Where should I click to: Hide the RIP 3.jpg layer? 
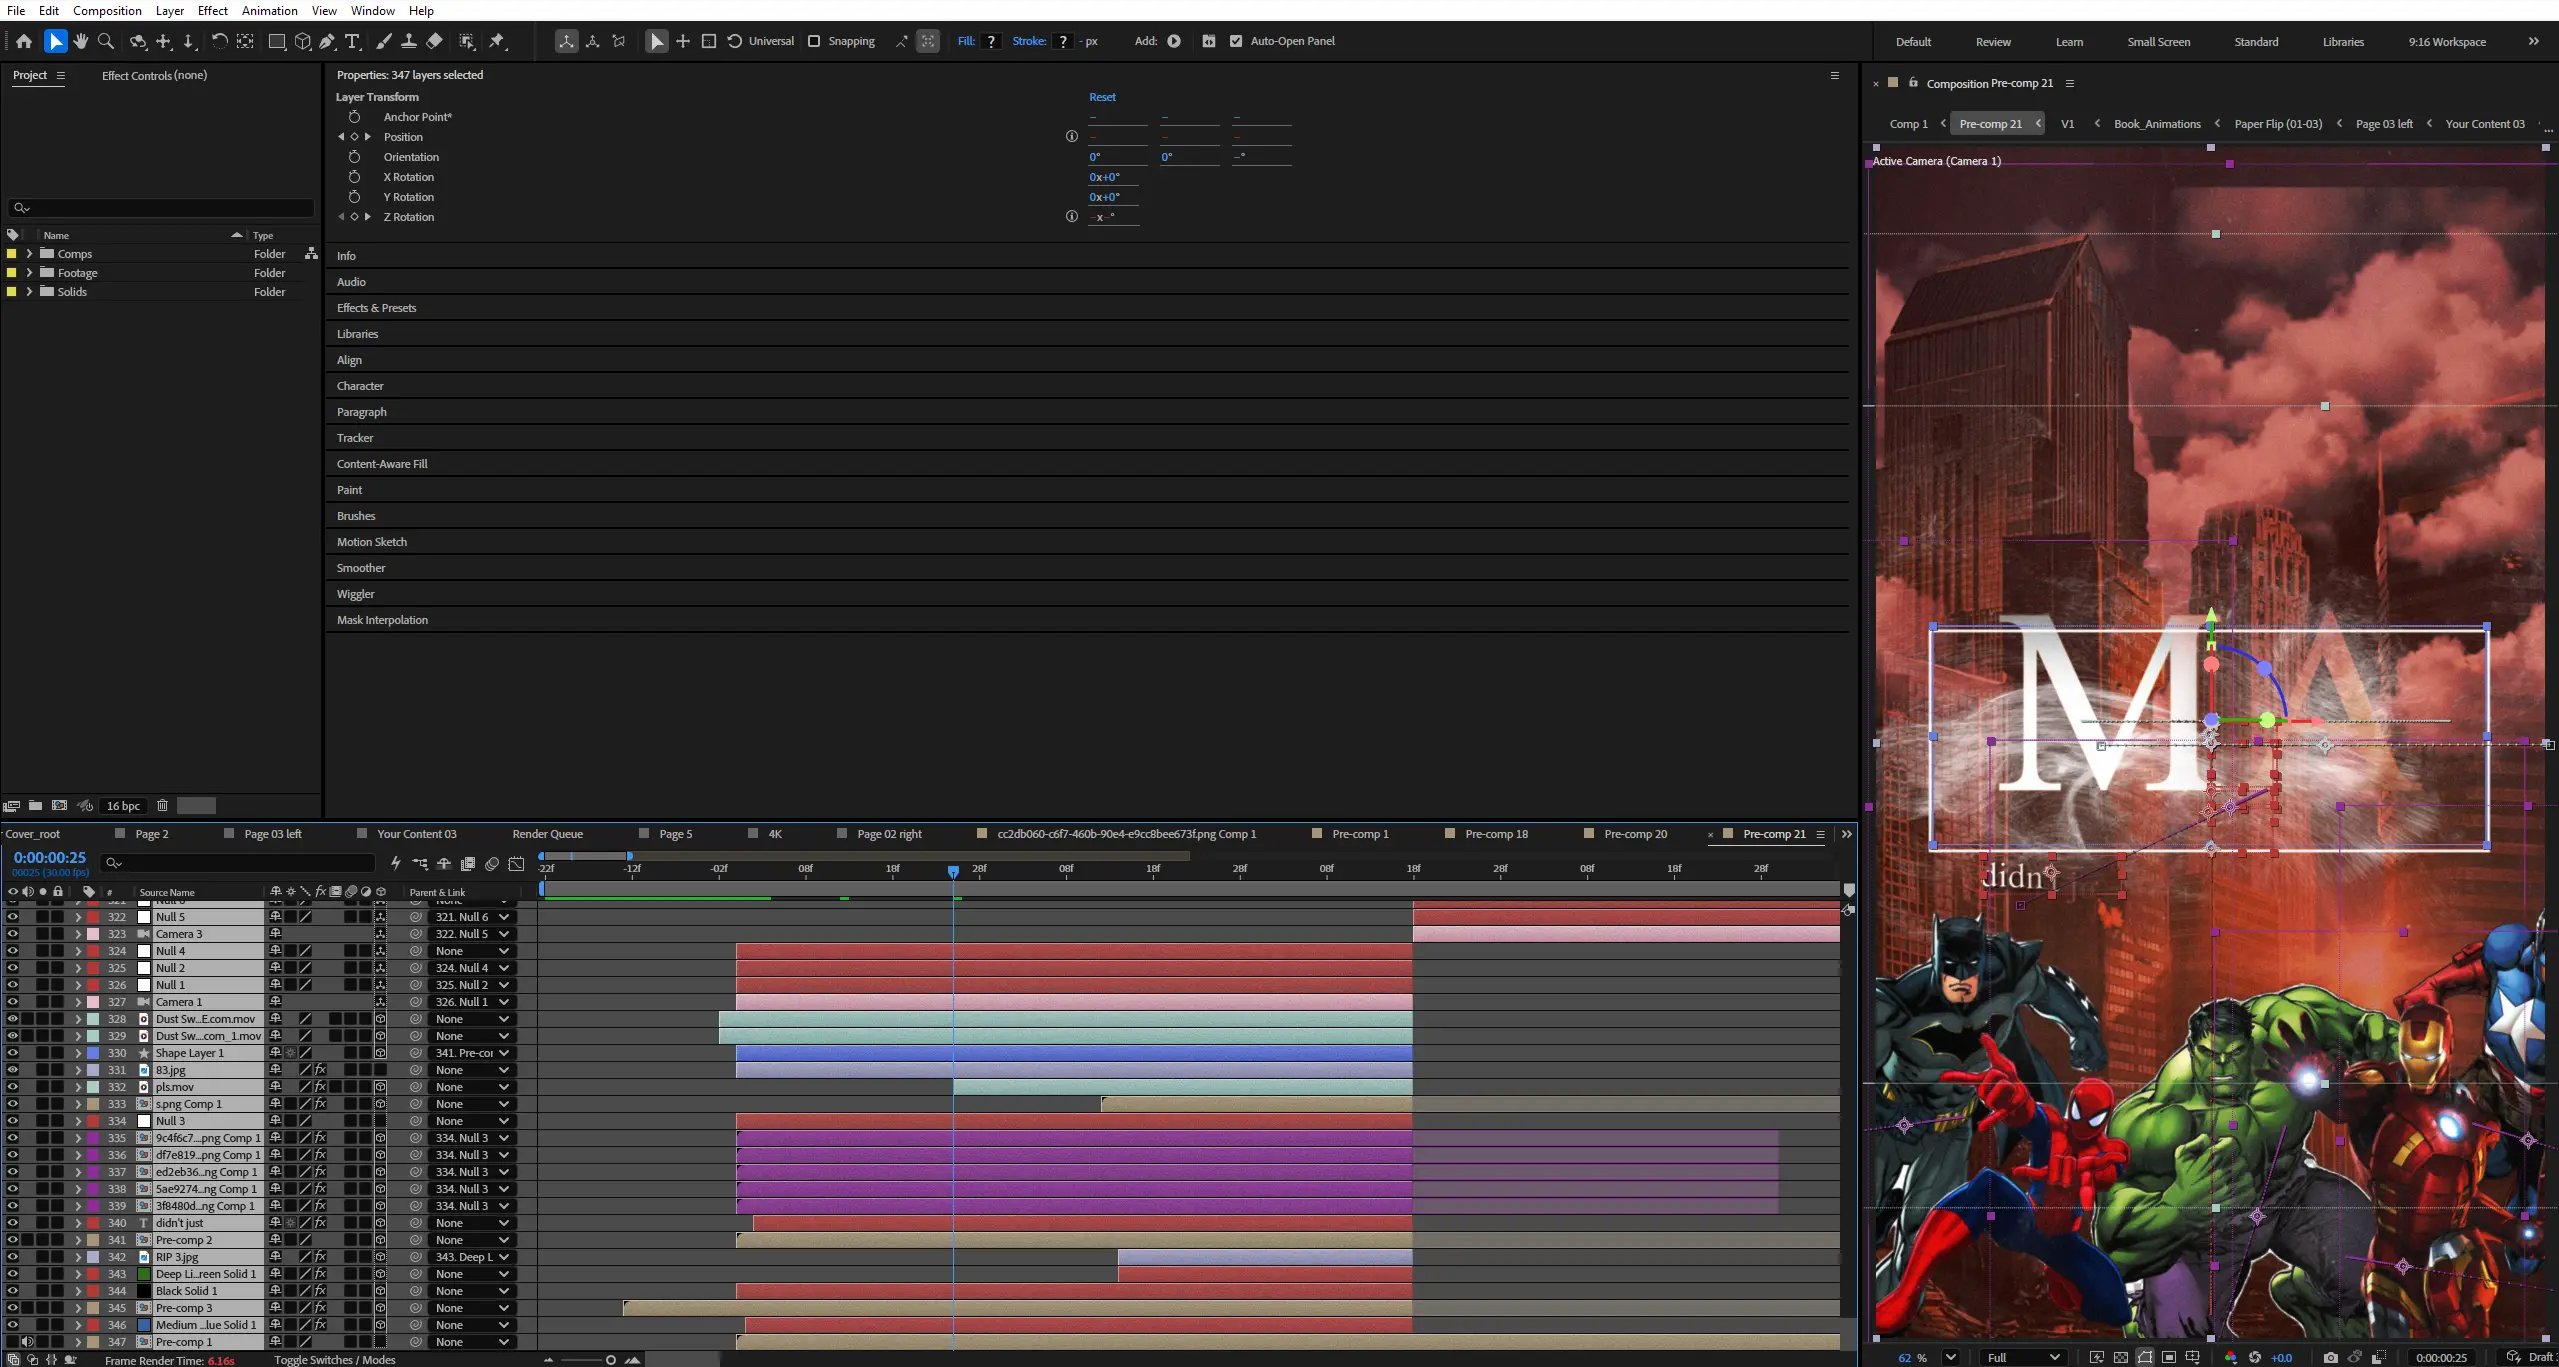pyautogui.click(x=12, y=1257)
